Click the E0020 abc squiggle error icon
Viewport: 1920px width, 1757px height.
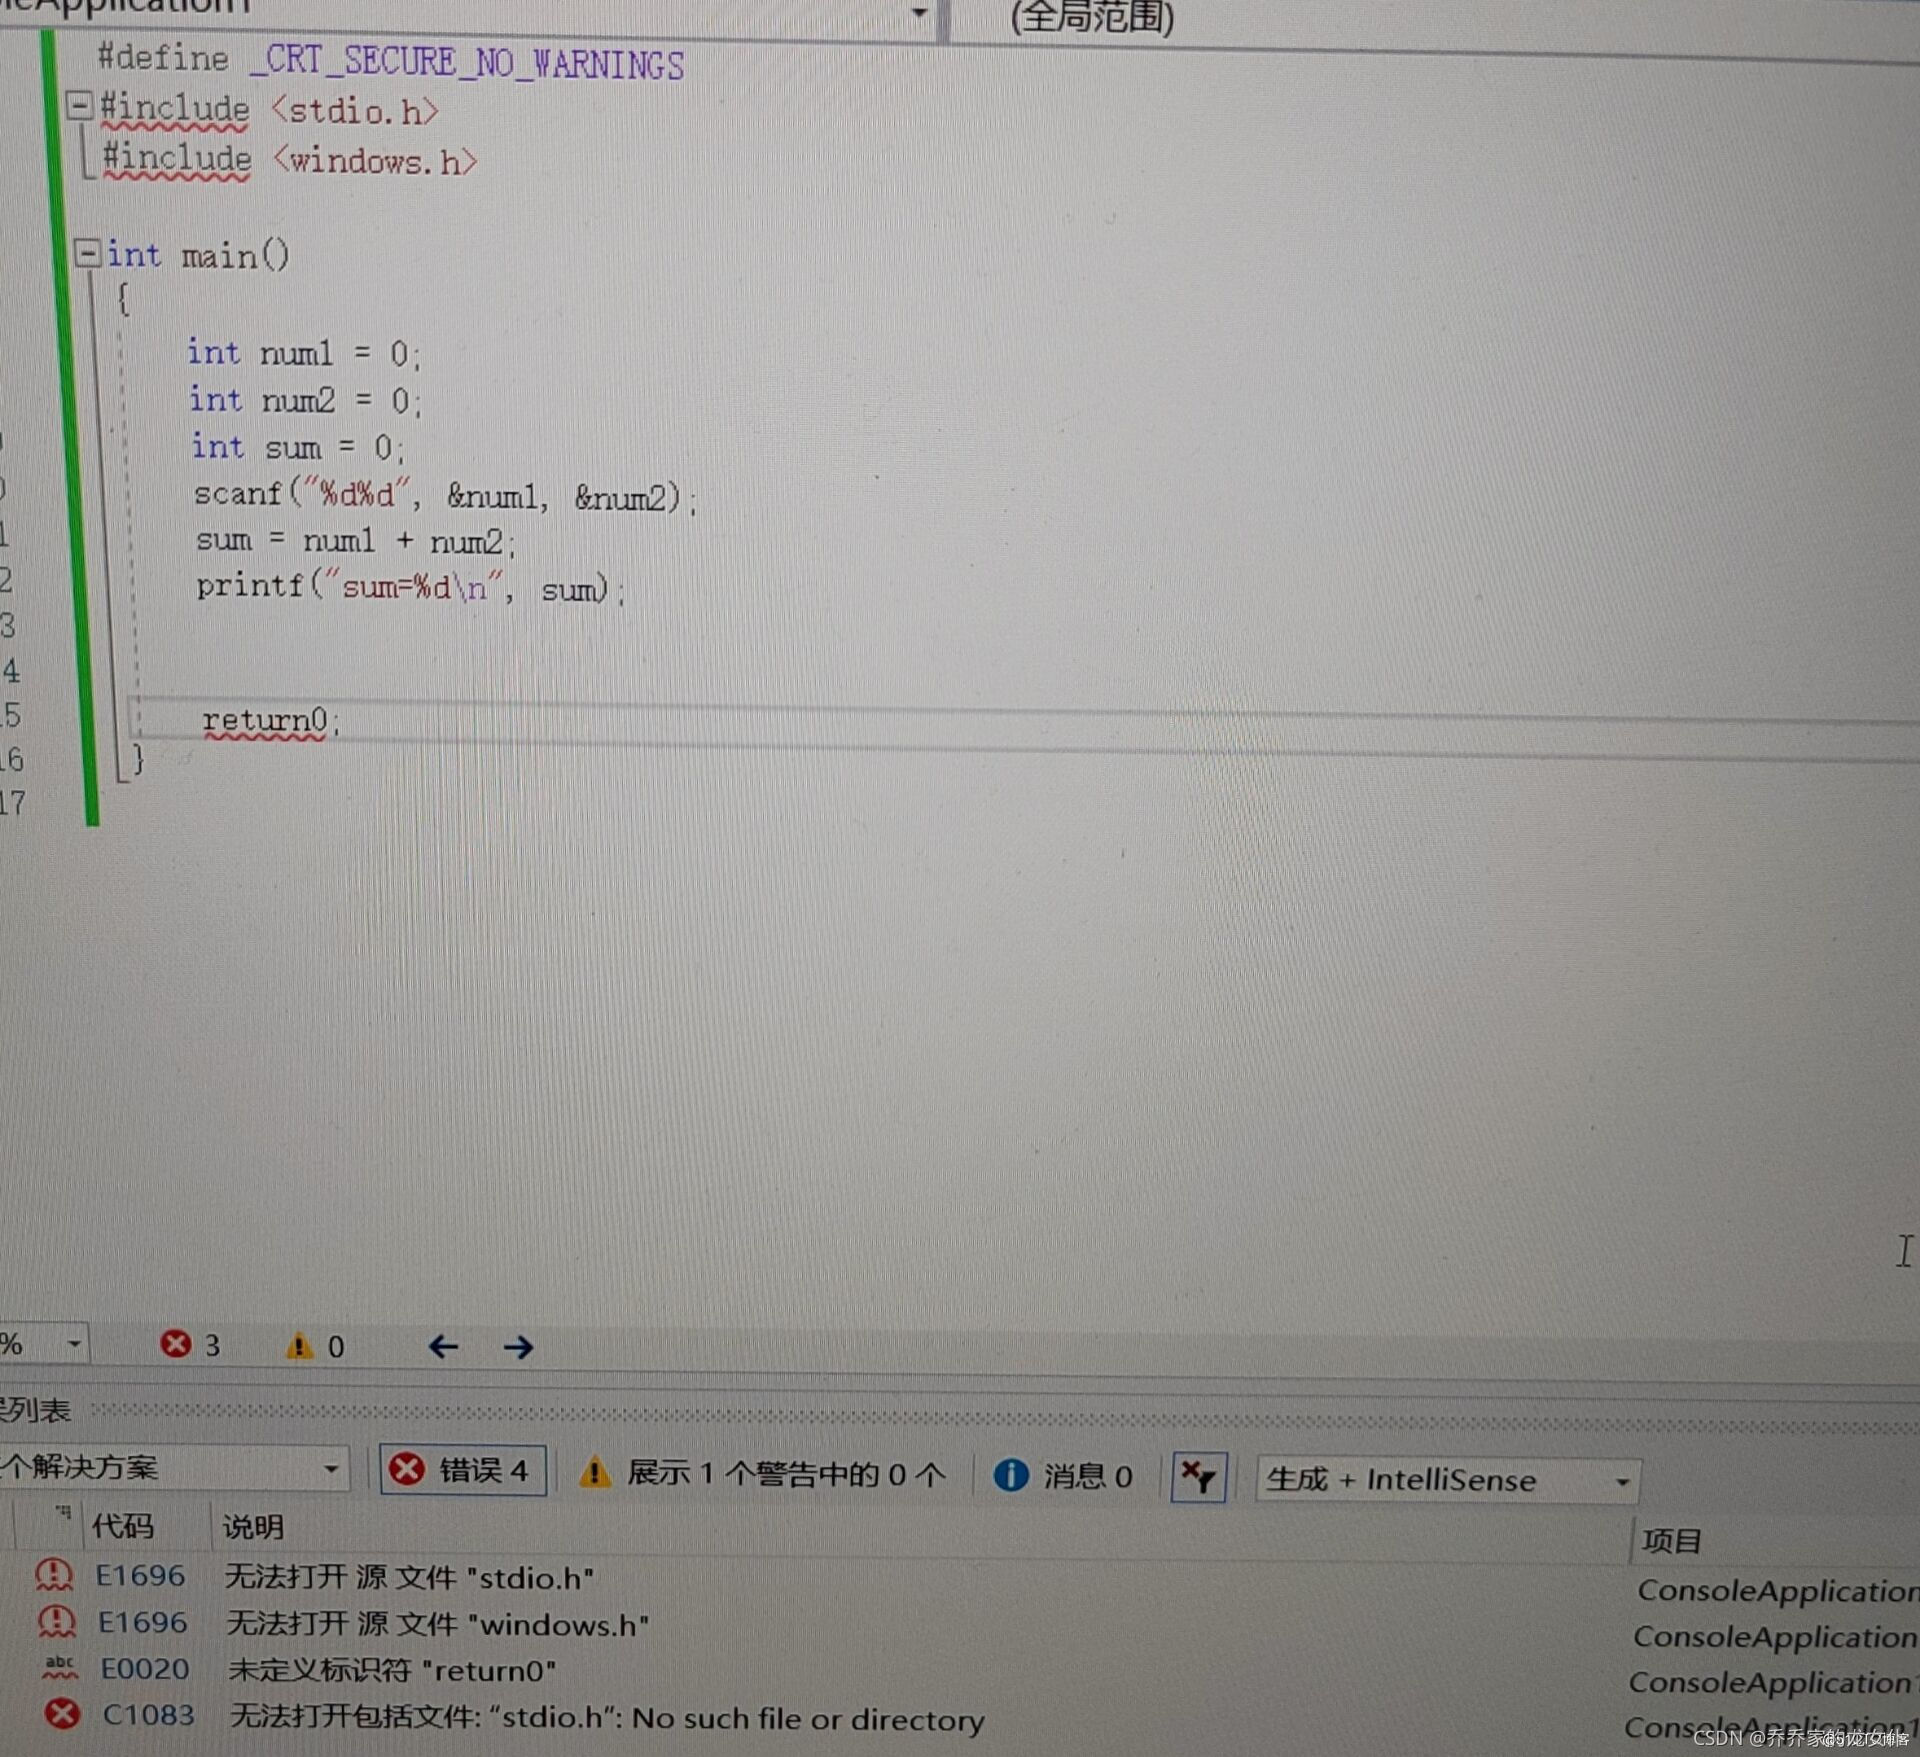[60, 1667]
